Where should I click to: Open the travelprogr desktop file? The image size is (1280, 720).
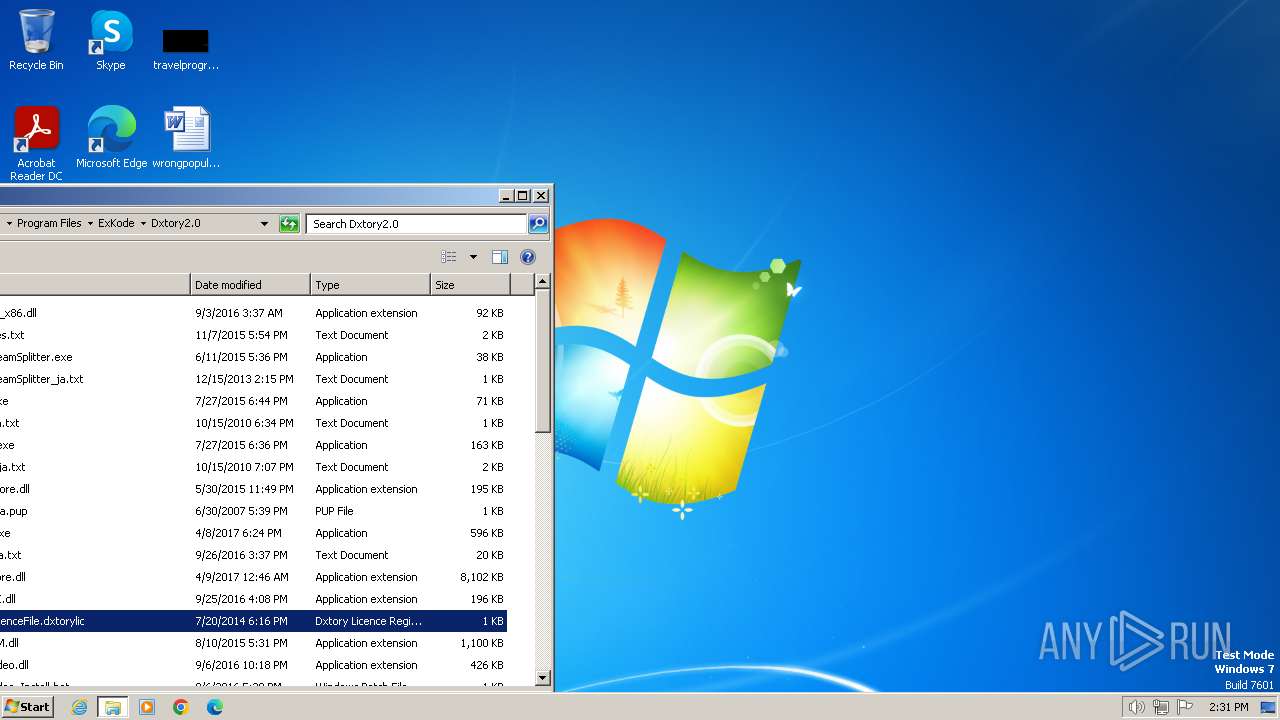186,48
